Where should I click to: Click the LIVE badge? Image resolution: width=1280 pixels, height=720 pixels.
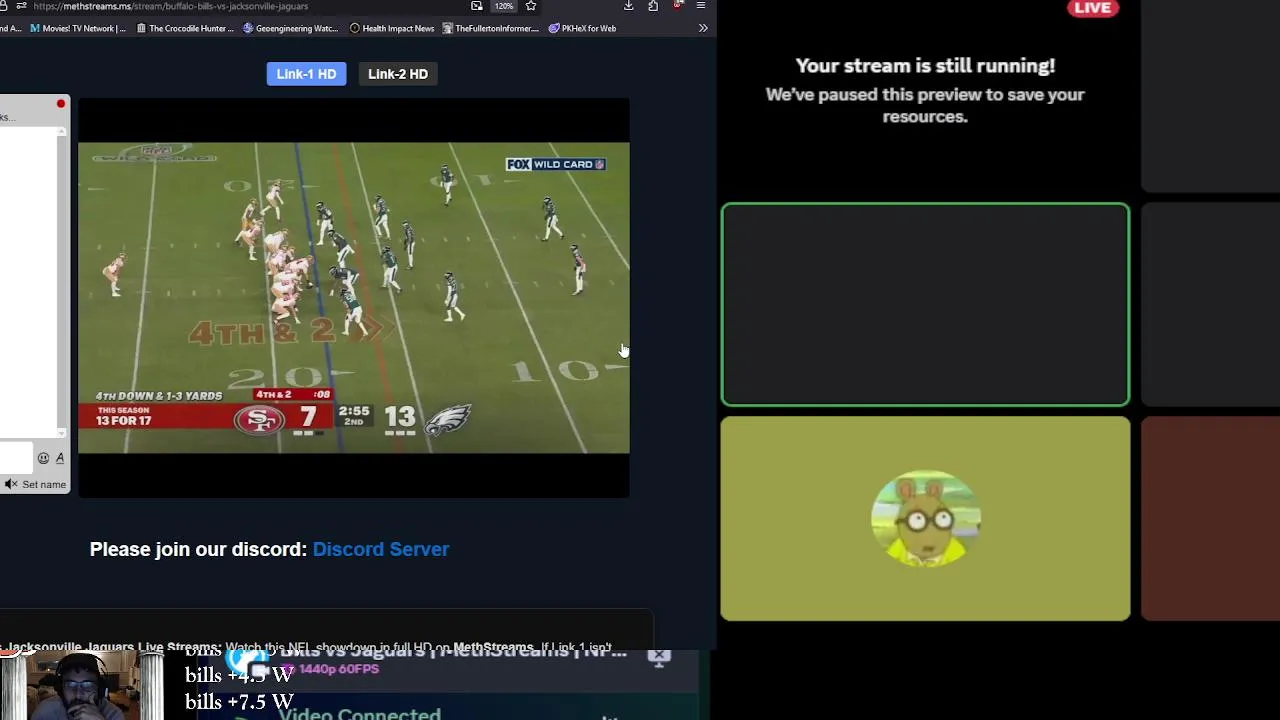[x=1092, y=8]
